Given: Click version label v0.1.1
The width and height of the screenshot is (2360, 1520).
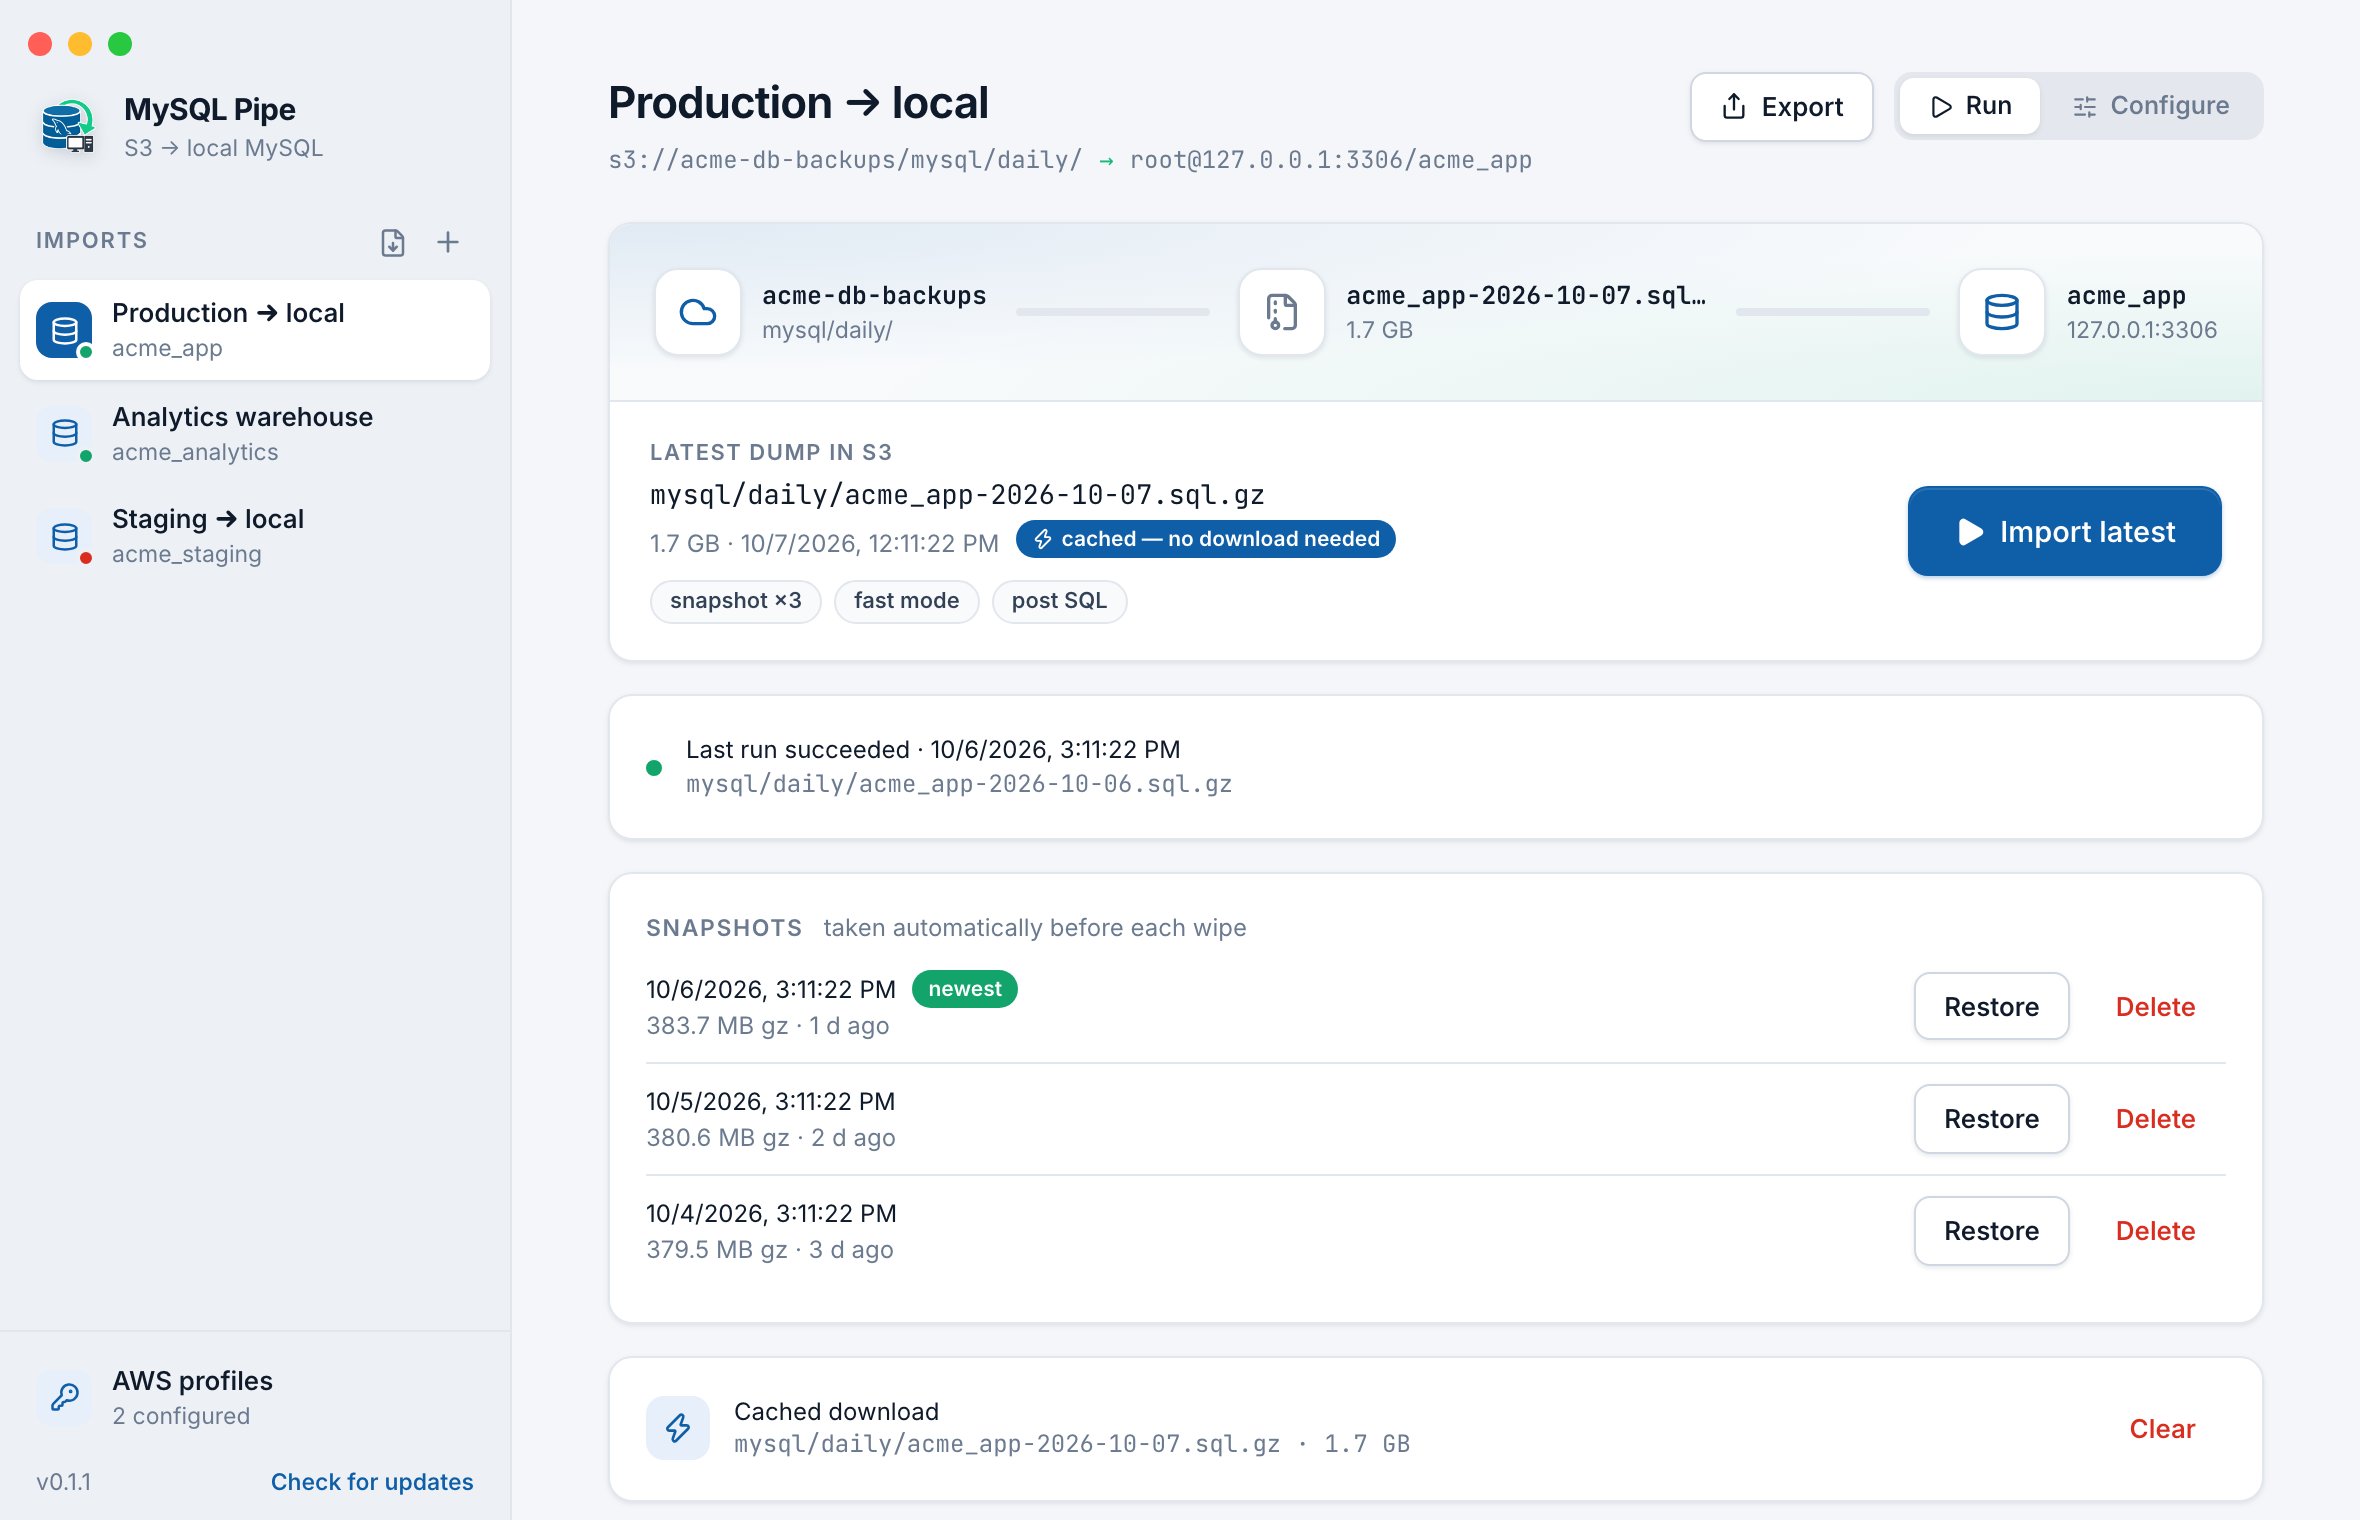Looking at the screenshot, I should point(64,1482).
